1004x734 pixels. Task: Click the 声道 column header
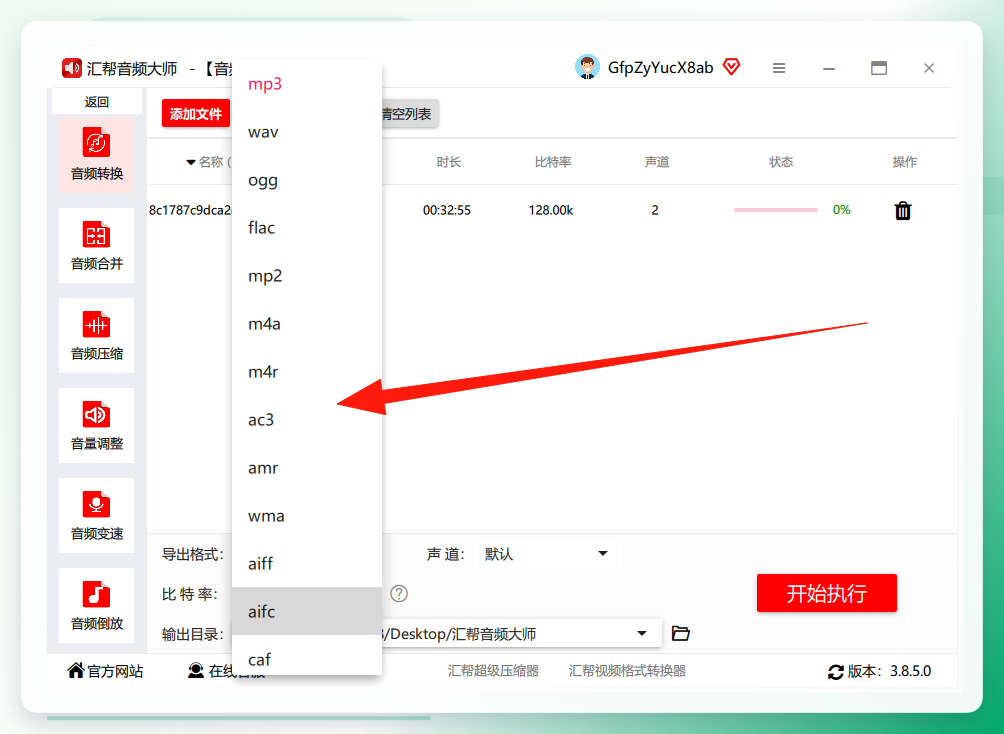click(x=656, y=162)
